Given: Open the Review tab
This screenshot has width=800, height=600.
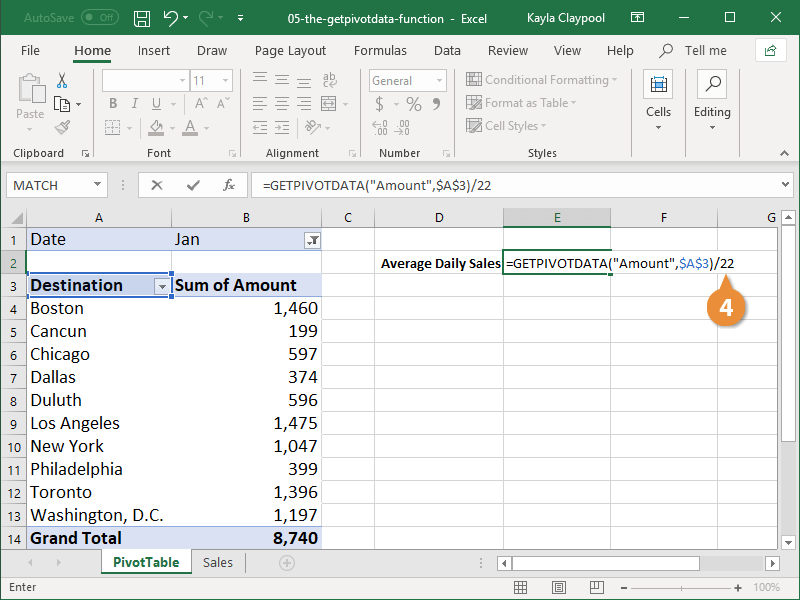Looking at the screenshot, I should pos(508,51).
